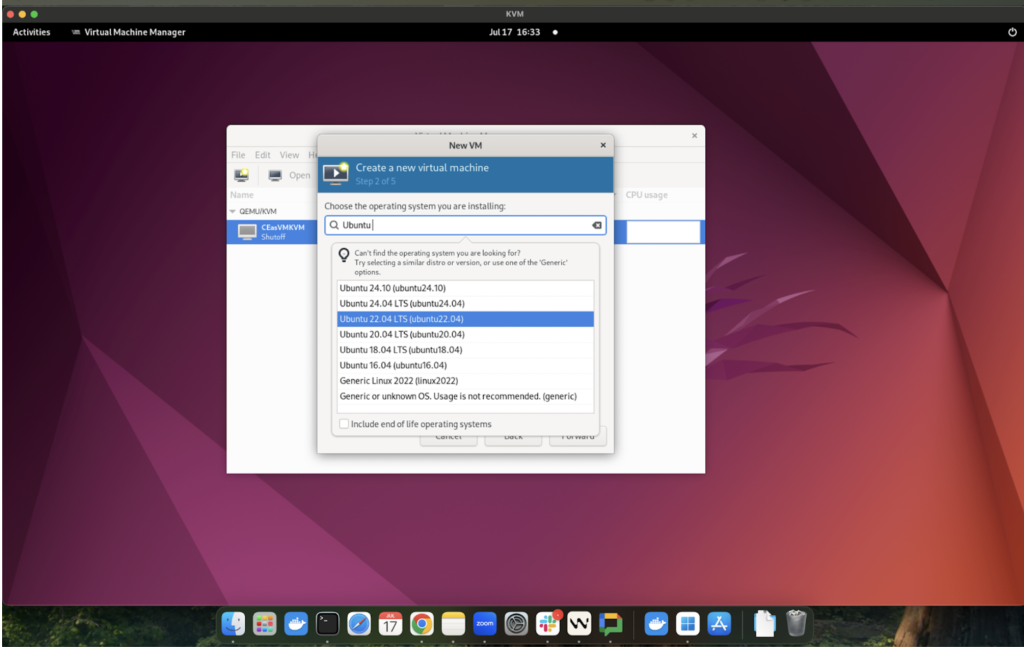Open Google Chat from the dock

pyautogui.click(x=611, y=623)
